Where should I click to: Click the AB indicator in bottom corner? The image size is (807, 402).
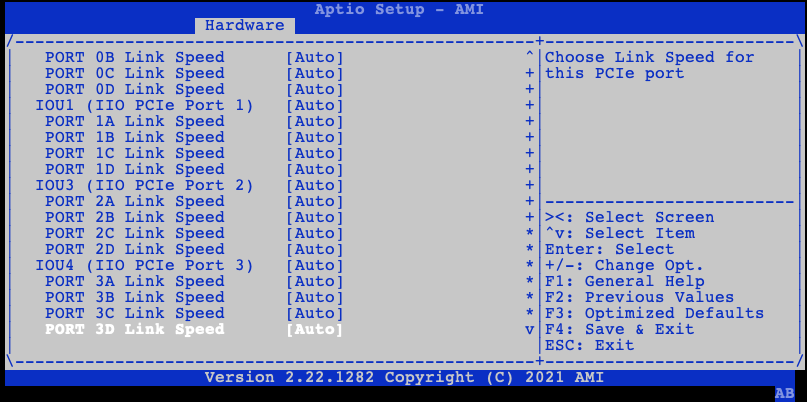pyautogui.click(x=784, y=394)
